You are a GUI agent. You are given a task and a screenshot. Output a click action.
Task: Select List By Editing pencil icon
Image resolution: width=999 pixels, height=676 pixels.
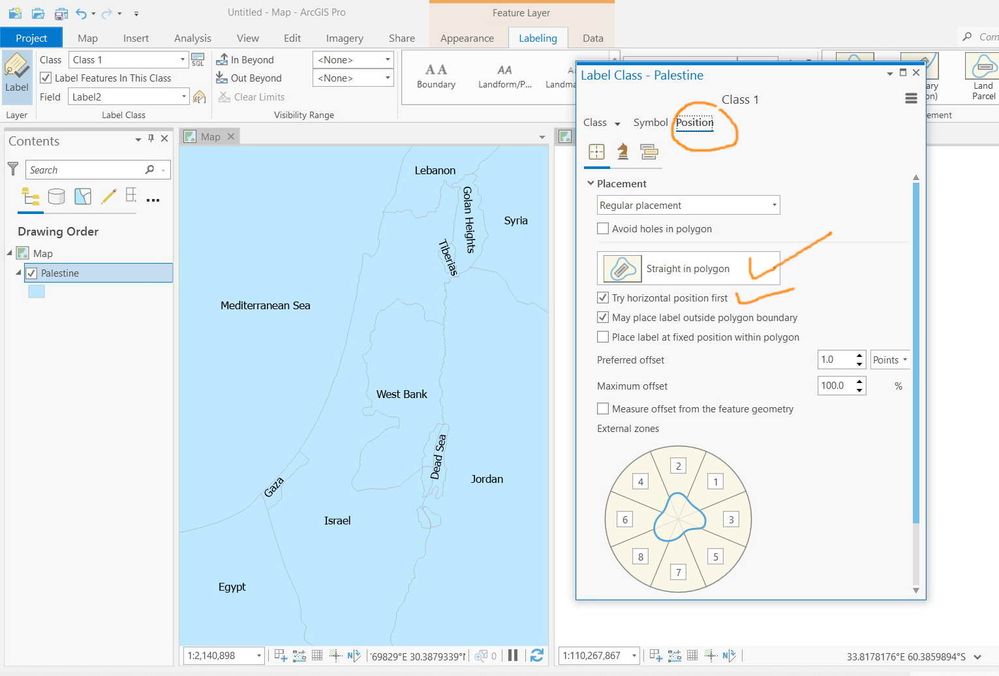[108, 196]
